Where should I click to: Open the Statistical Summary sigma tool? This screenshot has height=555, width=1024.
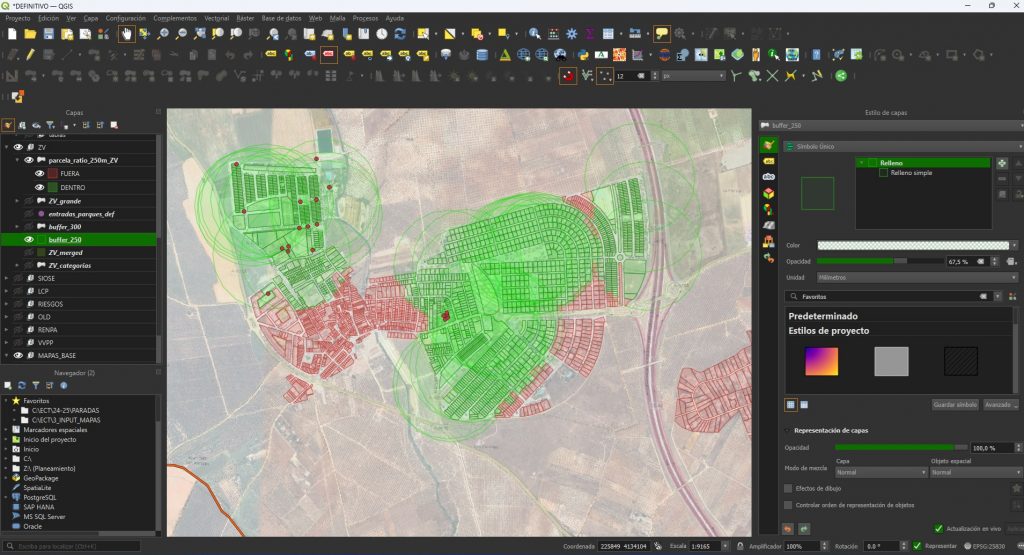(x=591, y=33)
